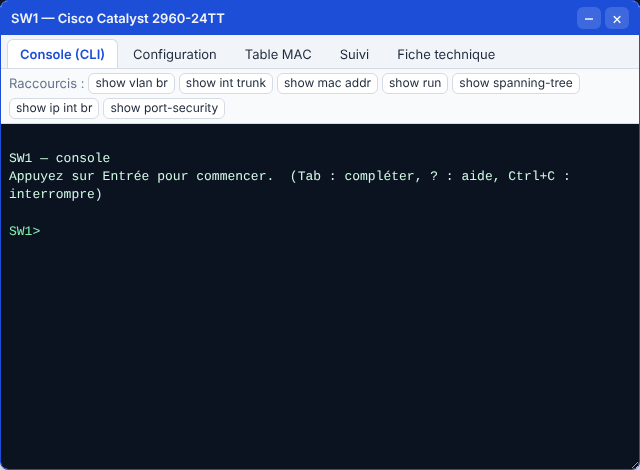
Task: Open the Table MAC tab
Action: tap(278, 54)
